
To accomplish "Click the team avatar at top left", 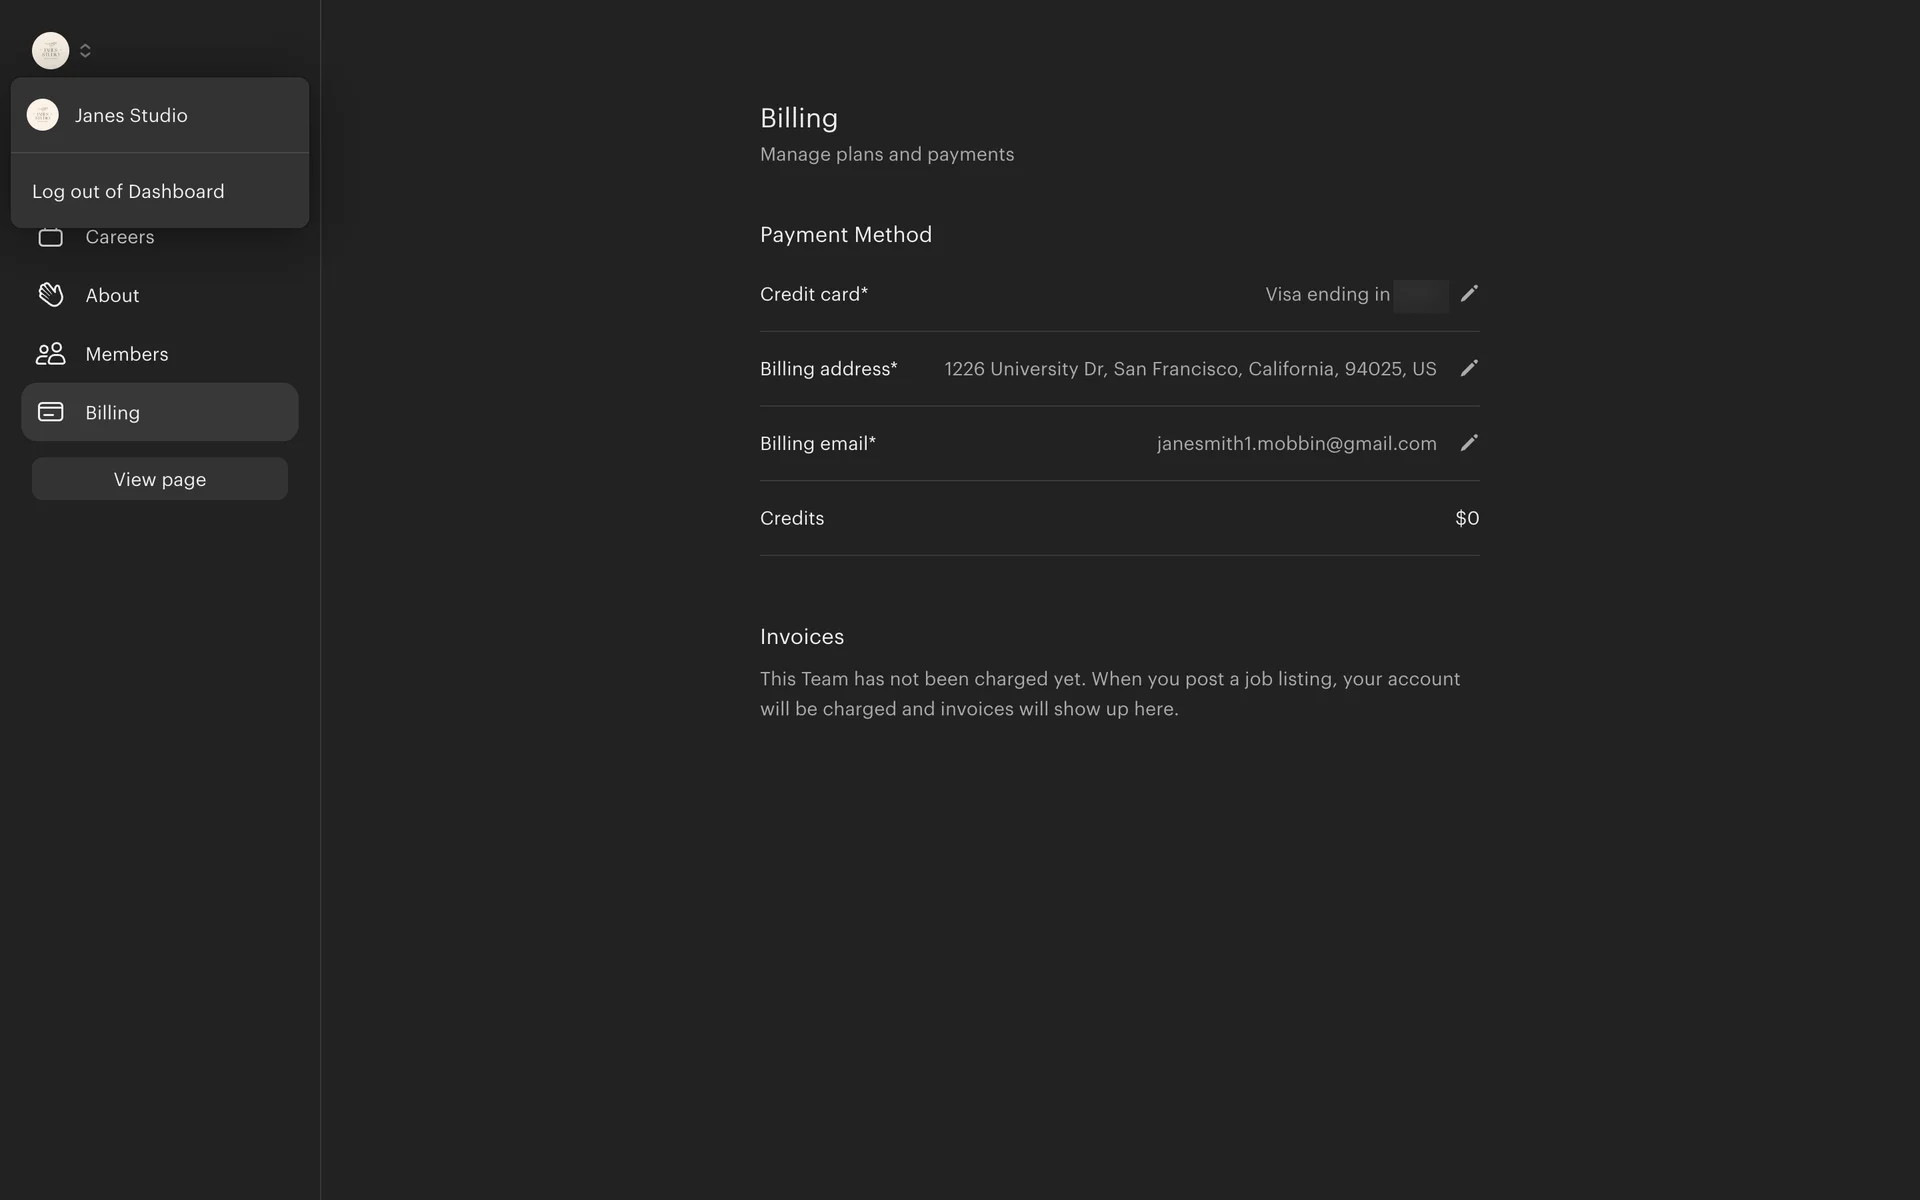I will pos(50,50).
